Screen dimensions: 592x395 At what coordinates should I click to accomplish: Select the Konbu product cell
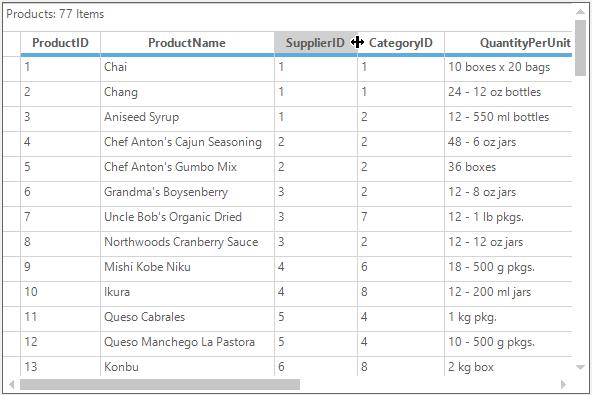coord(187,366)
